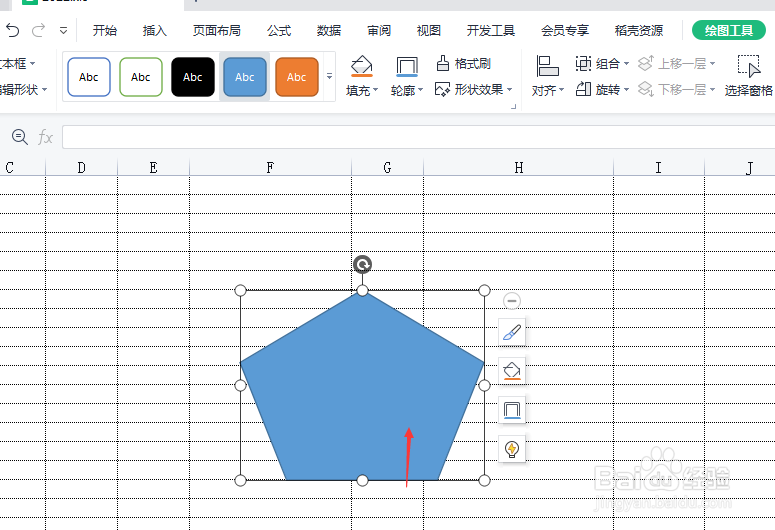Apply the white green-outline Abc shape style
Screen dimensions: 775x530
pyautogui.click(x=141, y=77)
